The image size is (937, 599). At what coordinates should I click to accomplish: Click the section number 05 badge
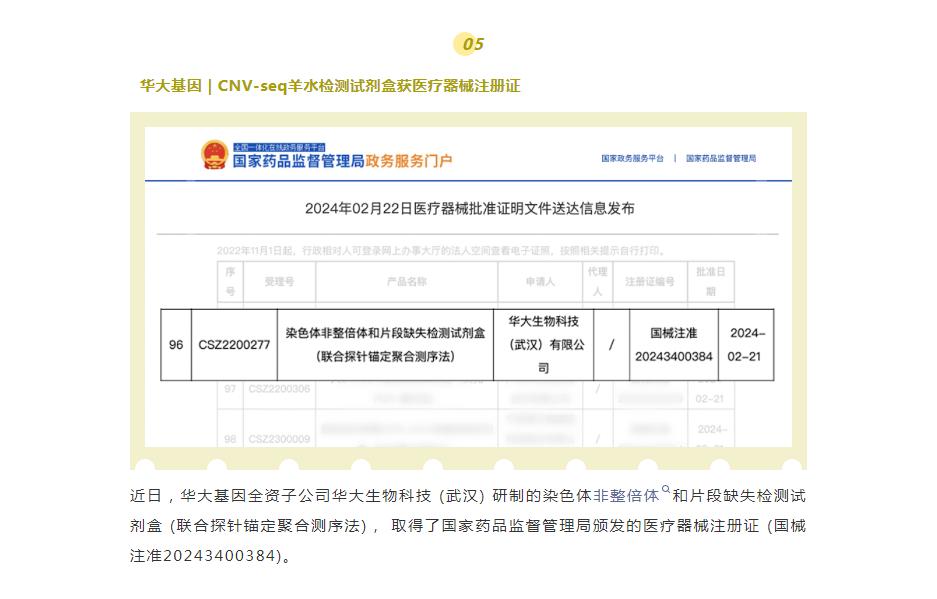pos(469,44)
